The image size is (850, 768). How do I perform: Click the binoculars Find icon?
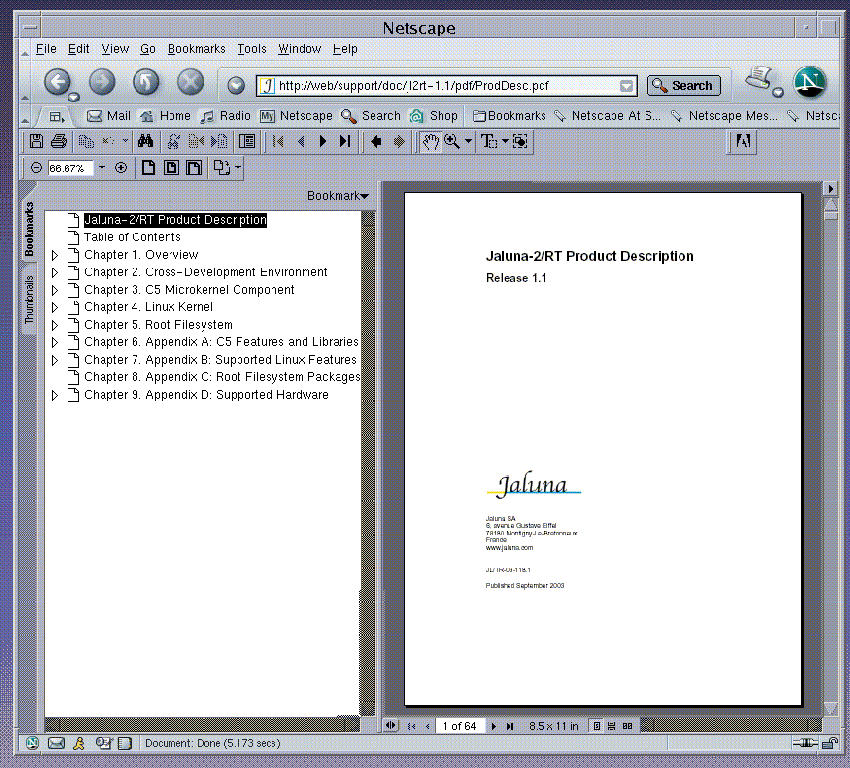pyautogui.click(x=145, y=141)
